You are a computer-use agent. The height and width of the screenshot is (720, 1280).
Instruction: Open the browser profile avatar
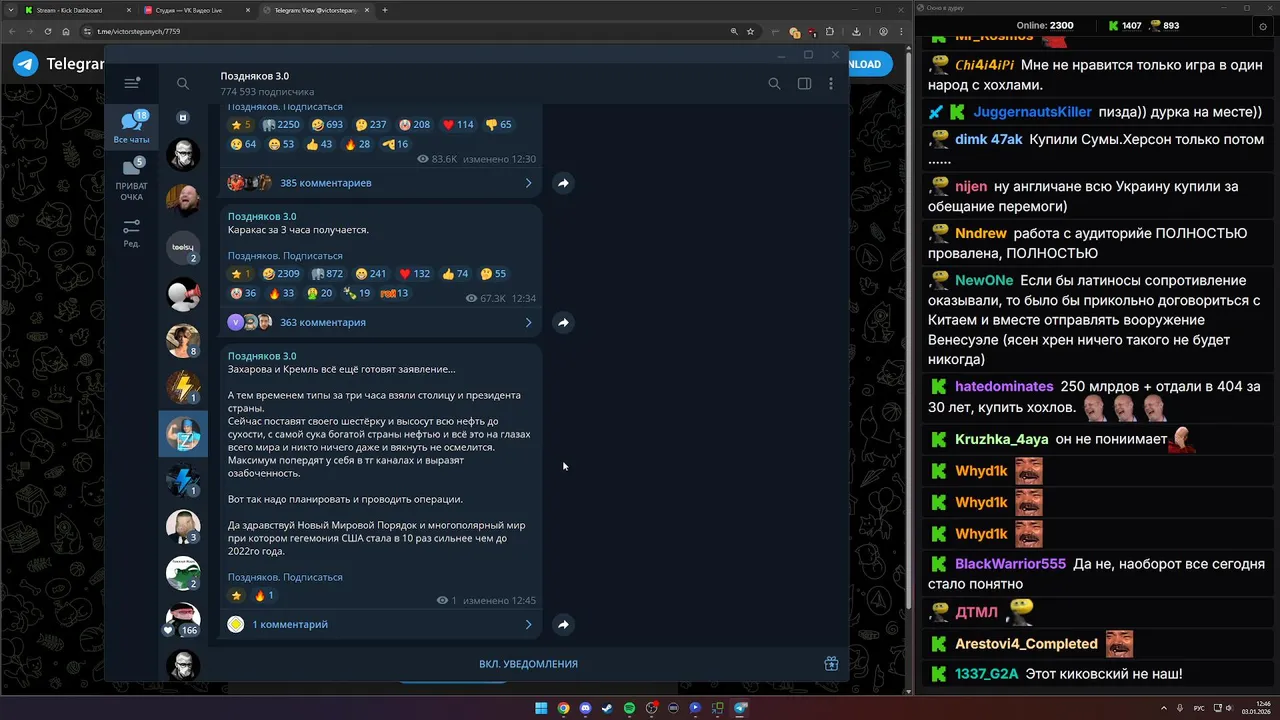pyautogui.click(x=883, y=32)
